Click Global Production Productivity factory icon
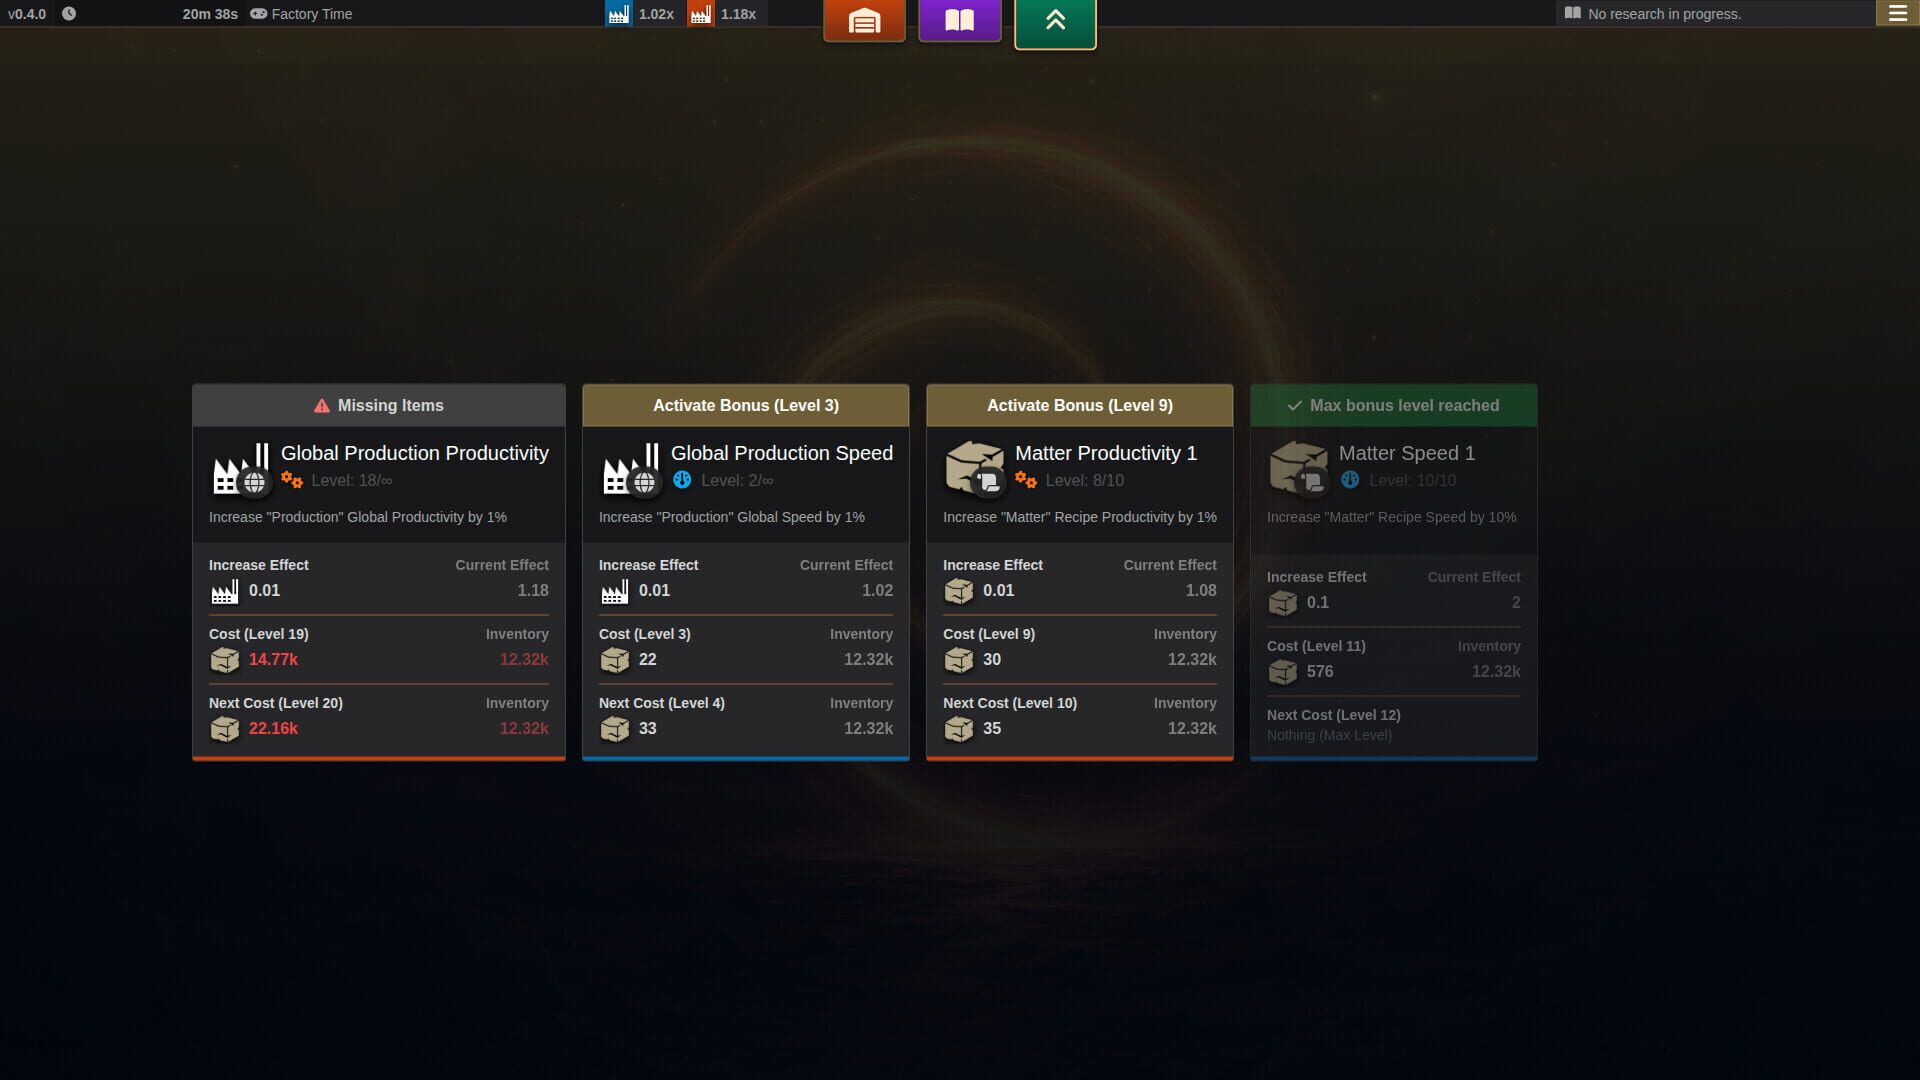1920x1080 pixels. [240, 469]
